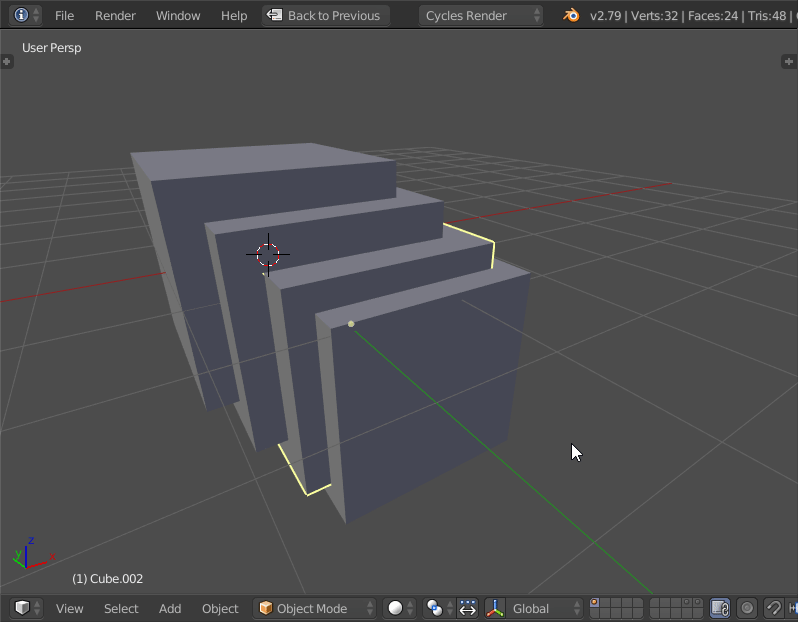
Task: Click the Blender logo icon
Action: click(x=571, y=15)
